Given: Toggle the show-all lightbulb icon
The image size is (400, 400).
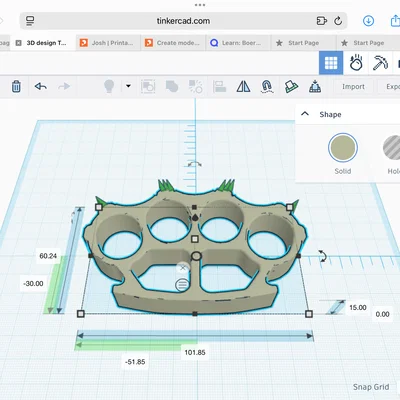Looking at the screenshot, I should (109, 86).
